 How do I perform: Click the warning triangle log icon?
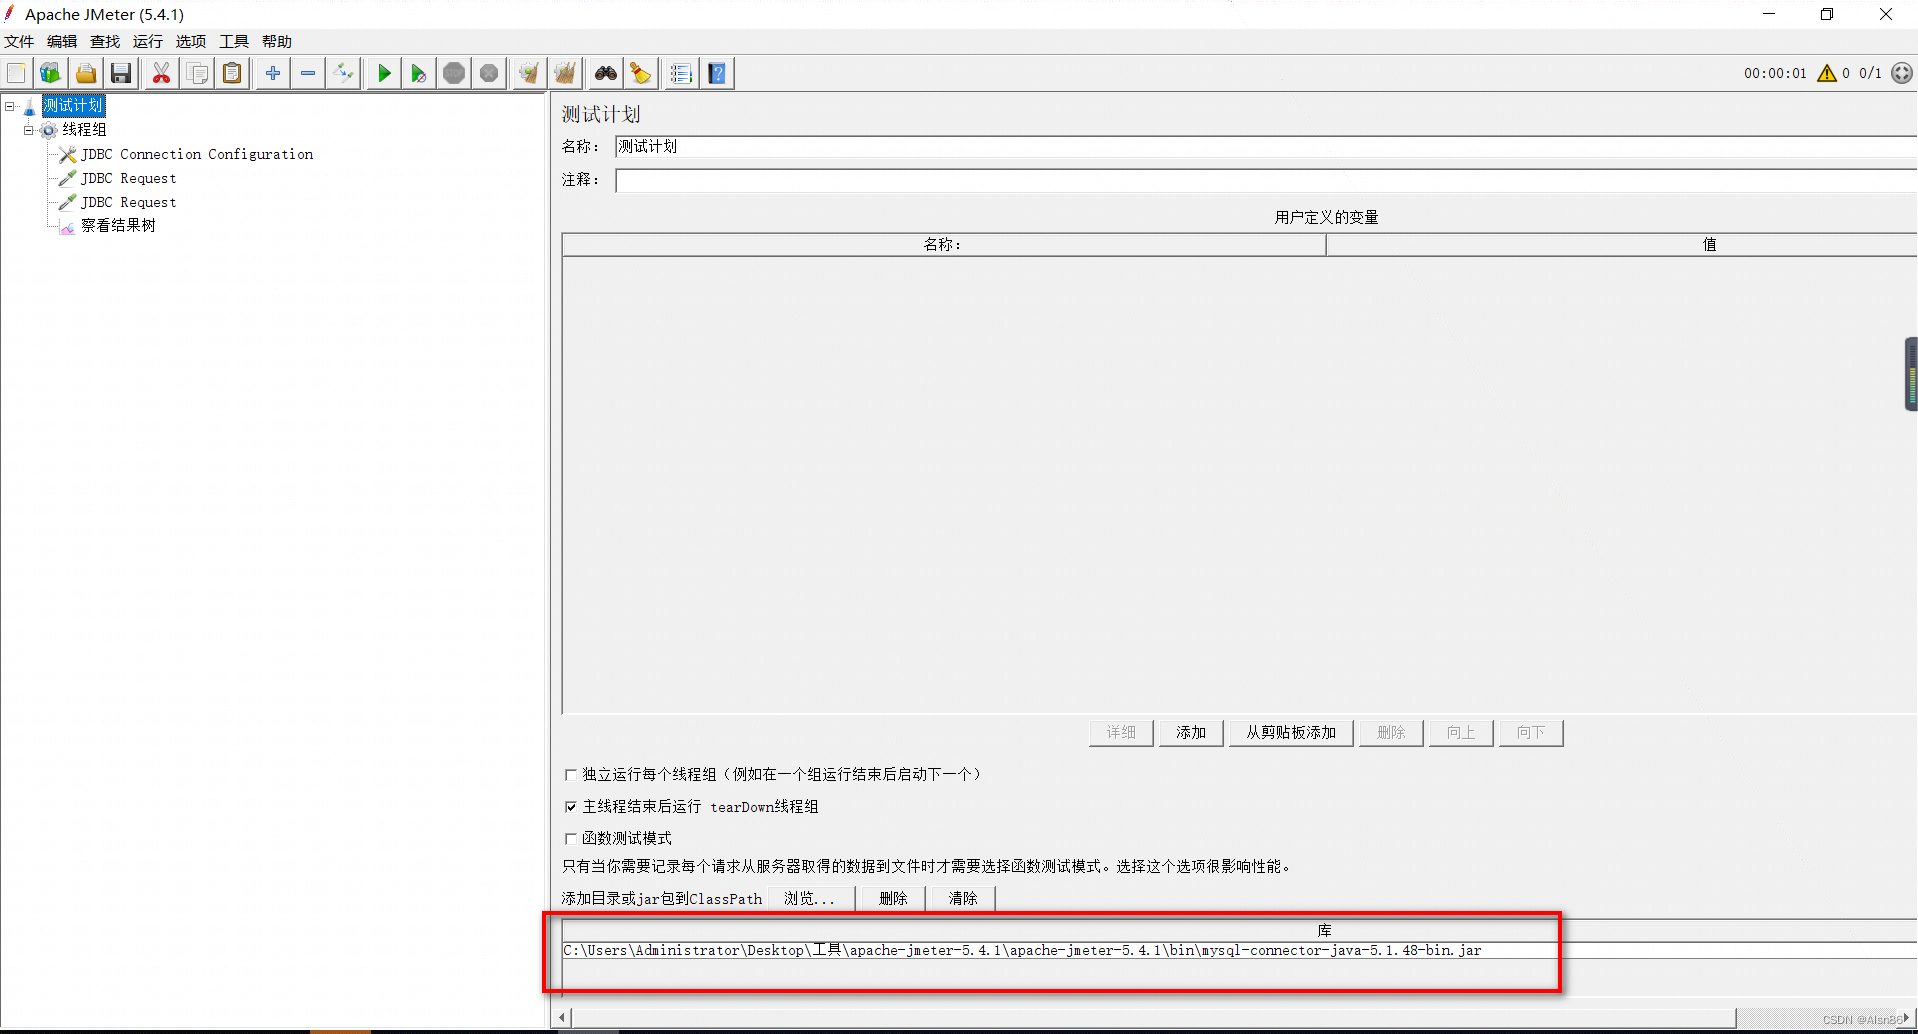(x=1827, y=73)
